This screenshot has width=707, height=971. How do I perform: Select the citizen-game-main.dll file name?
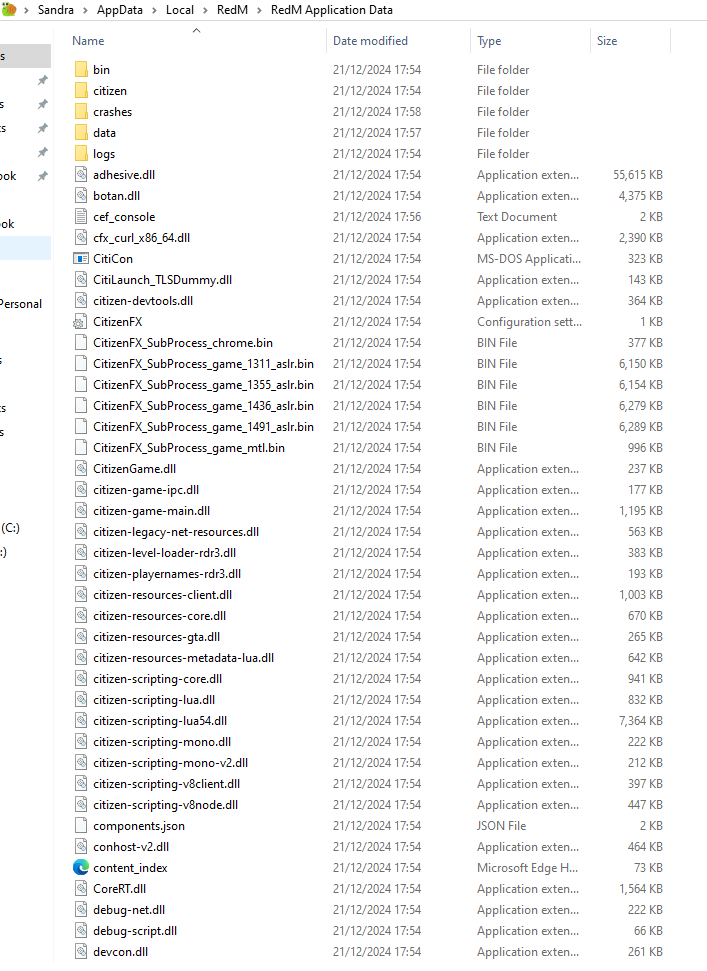tap(152, 511)
